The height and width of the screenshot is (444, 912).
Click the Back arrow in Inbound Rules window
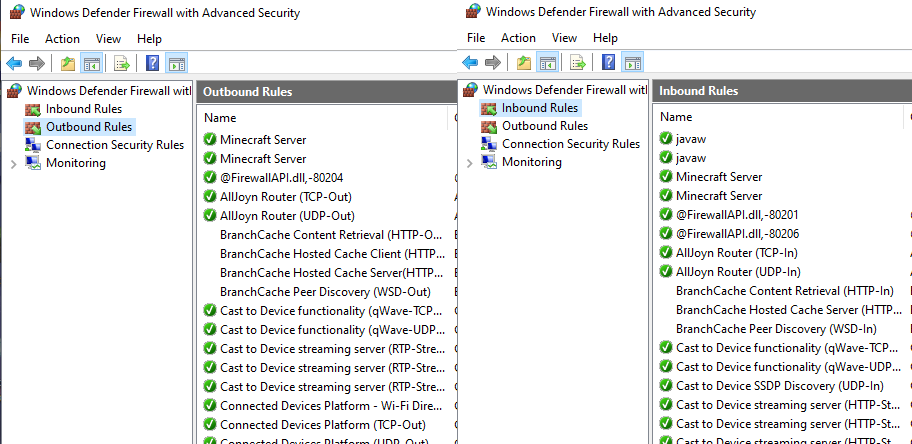coord(470,62)
